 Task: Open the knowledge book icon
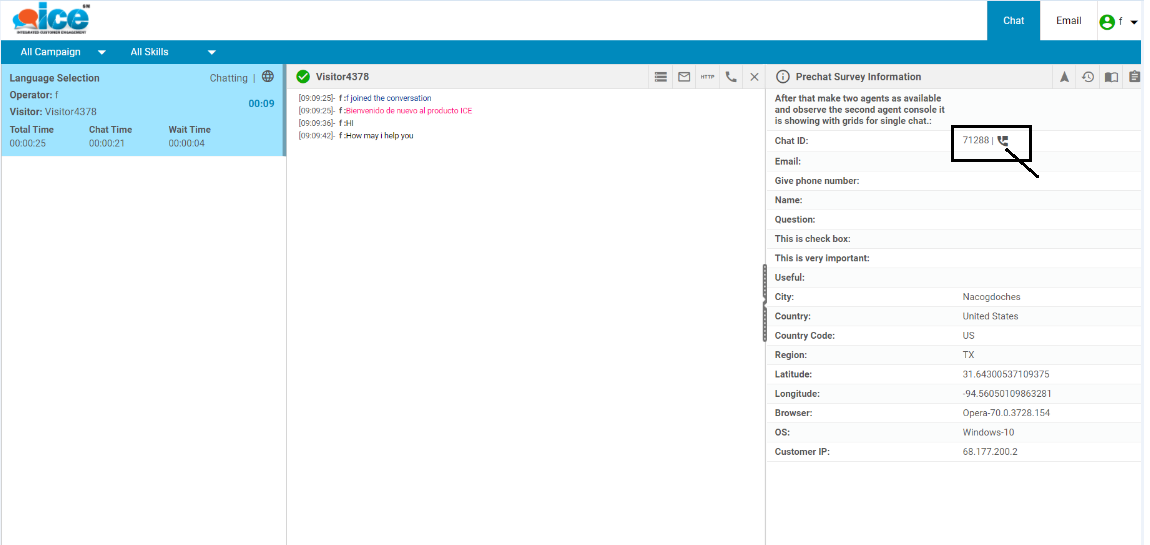1111,77
